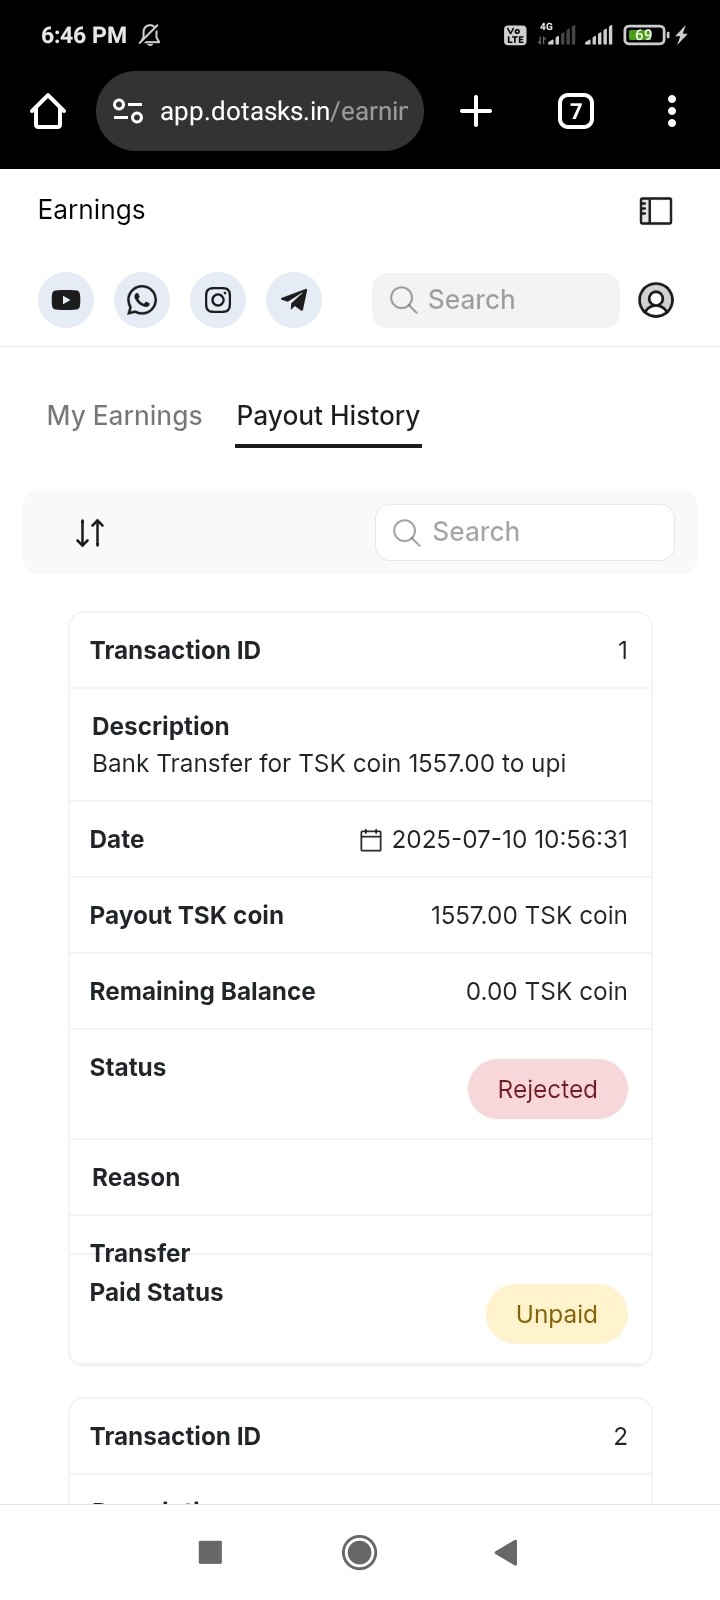The image size is (720, 1600).
Task: Tap the Android back navigation button
Action: click(506, 1552)
